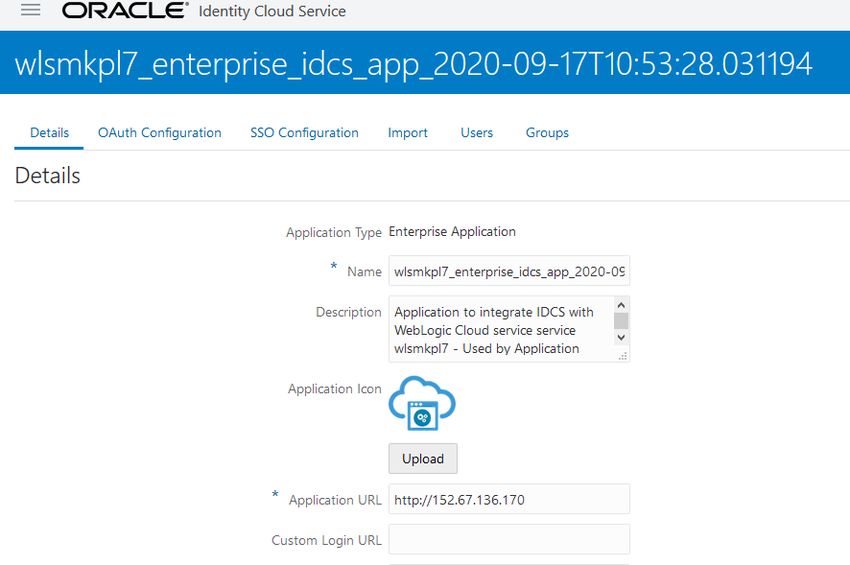Click the Oracle logo

[125, 10]
